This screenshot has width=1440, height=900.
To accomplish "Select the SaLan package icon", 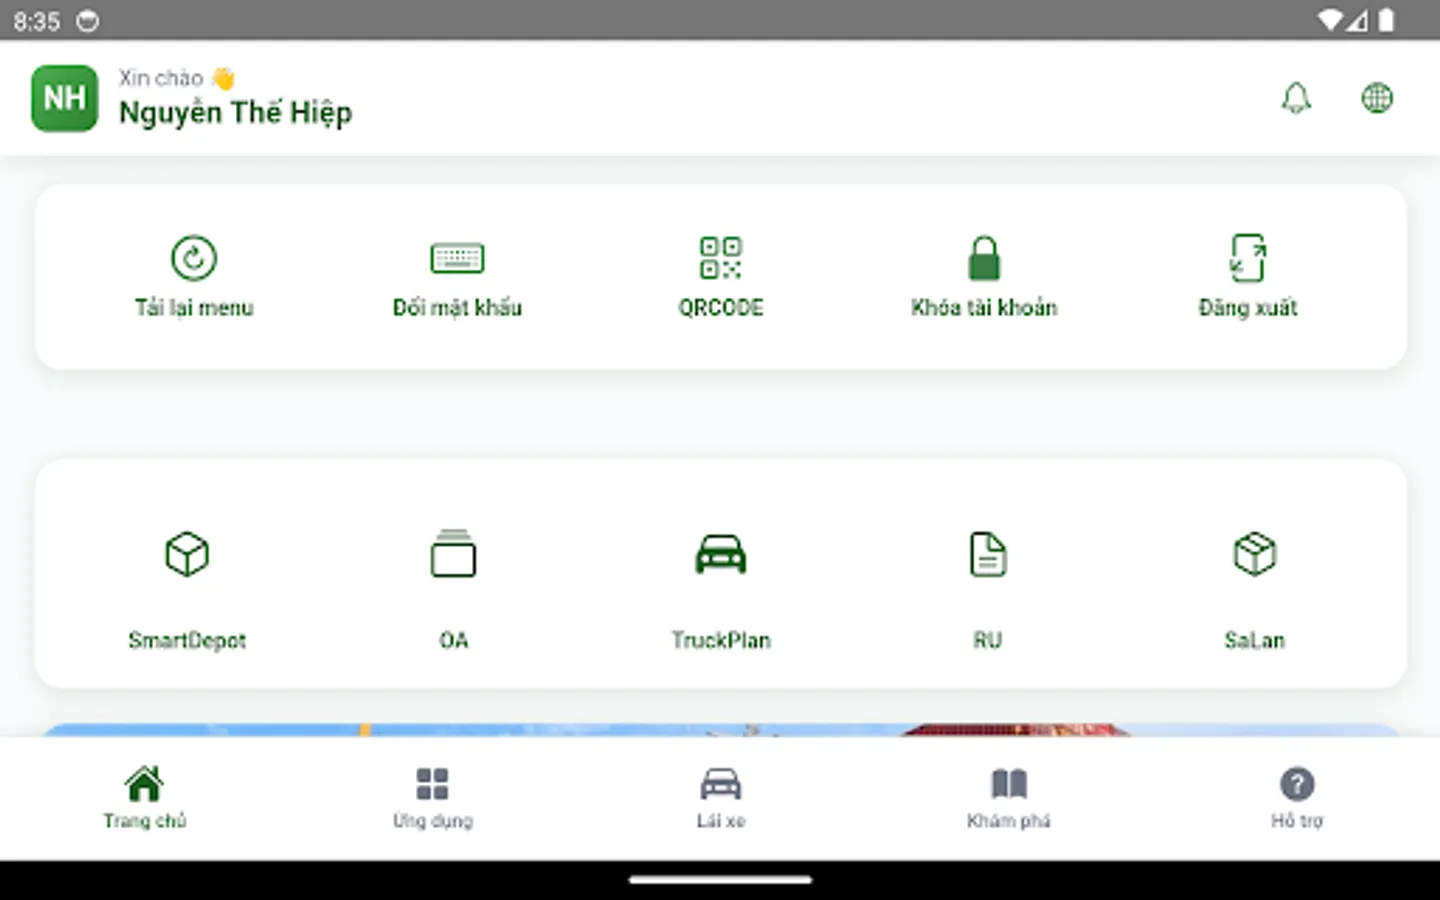I will (1255, 554).
